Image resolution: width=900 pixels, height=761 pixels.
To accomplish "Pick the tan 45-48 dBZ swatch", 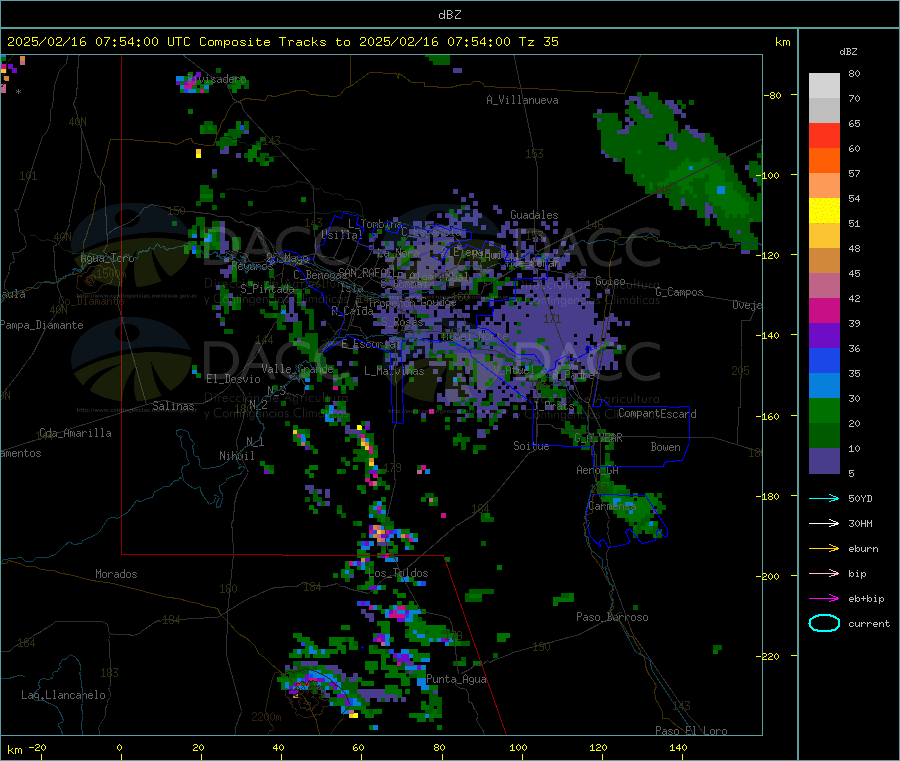I will click(x=824, y=261).
